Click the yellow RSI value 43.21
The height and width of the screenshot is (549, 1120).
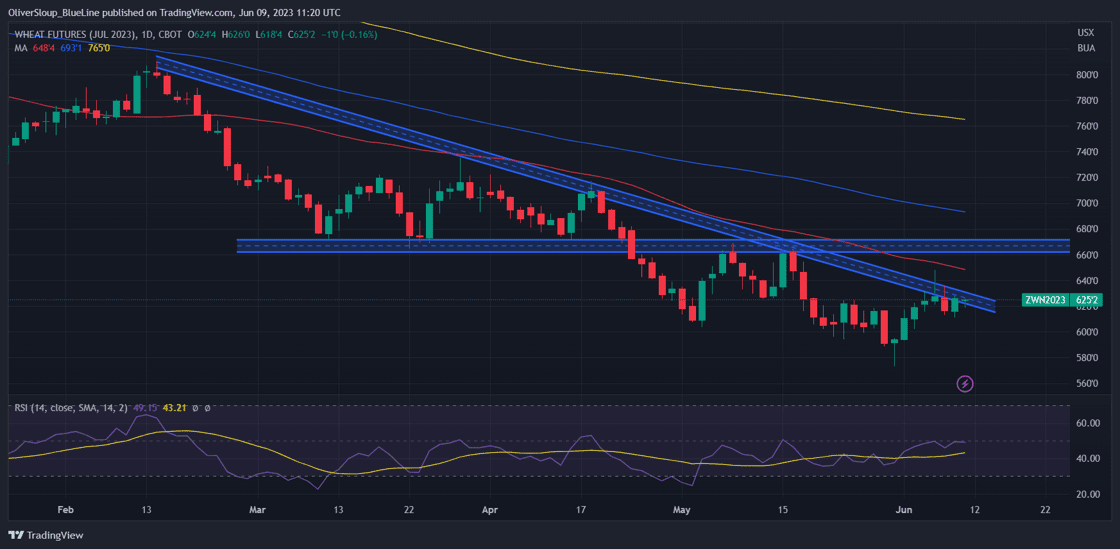pos(175,408)
